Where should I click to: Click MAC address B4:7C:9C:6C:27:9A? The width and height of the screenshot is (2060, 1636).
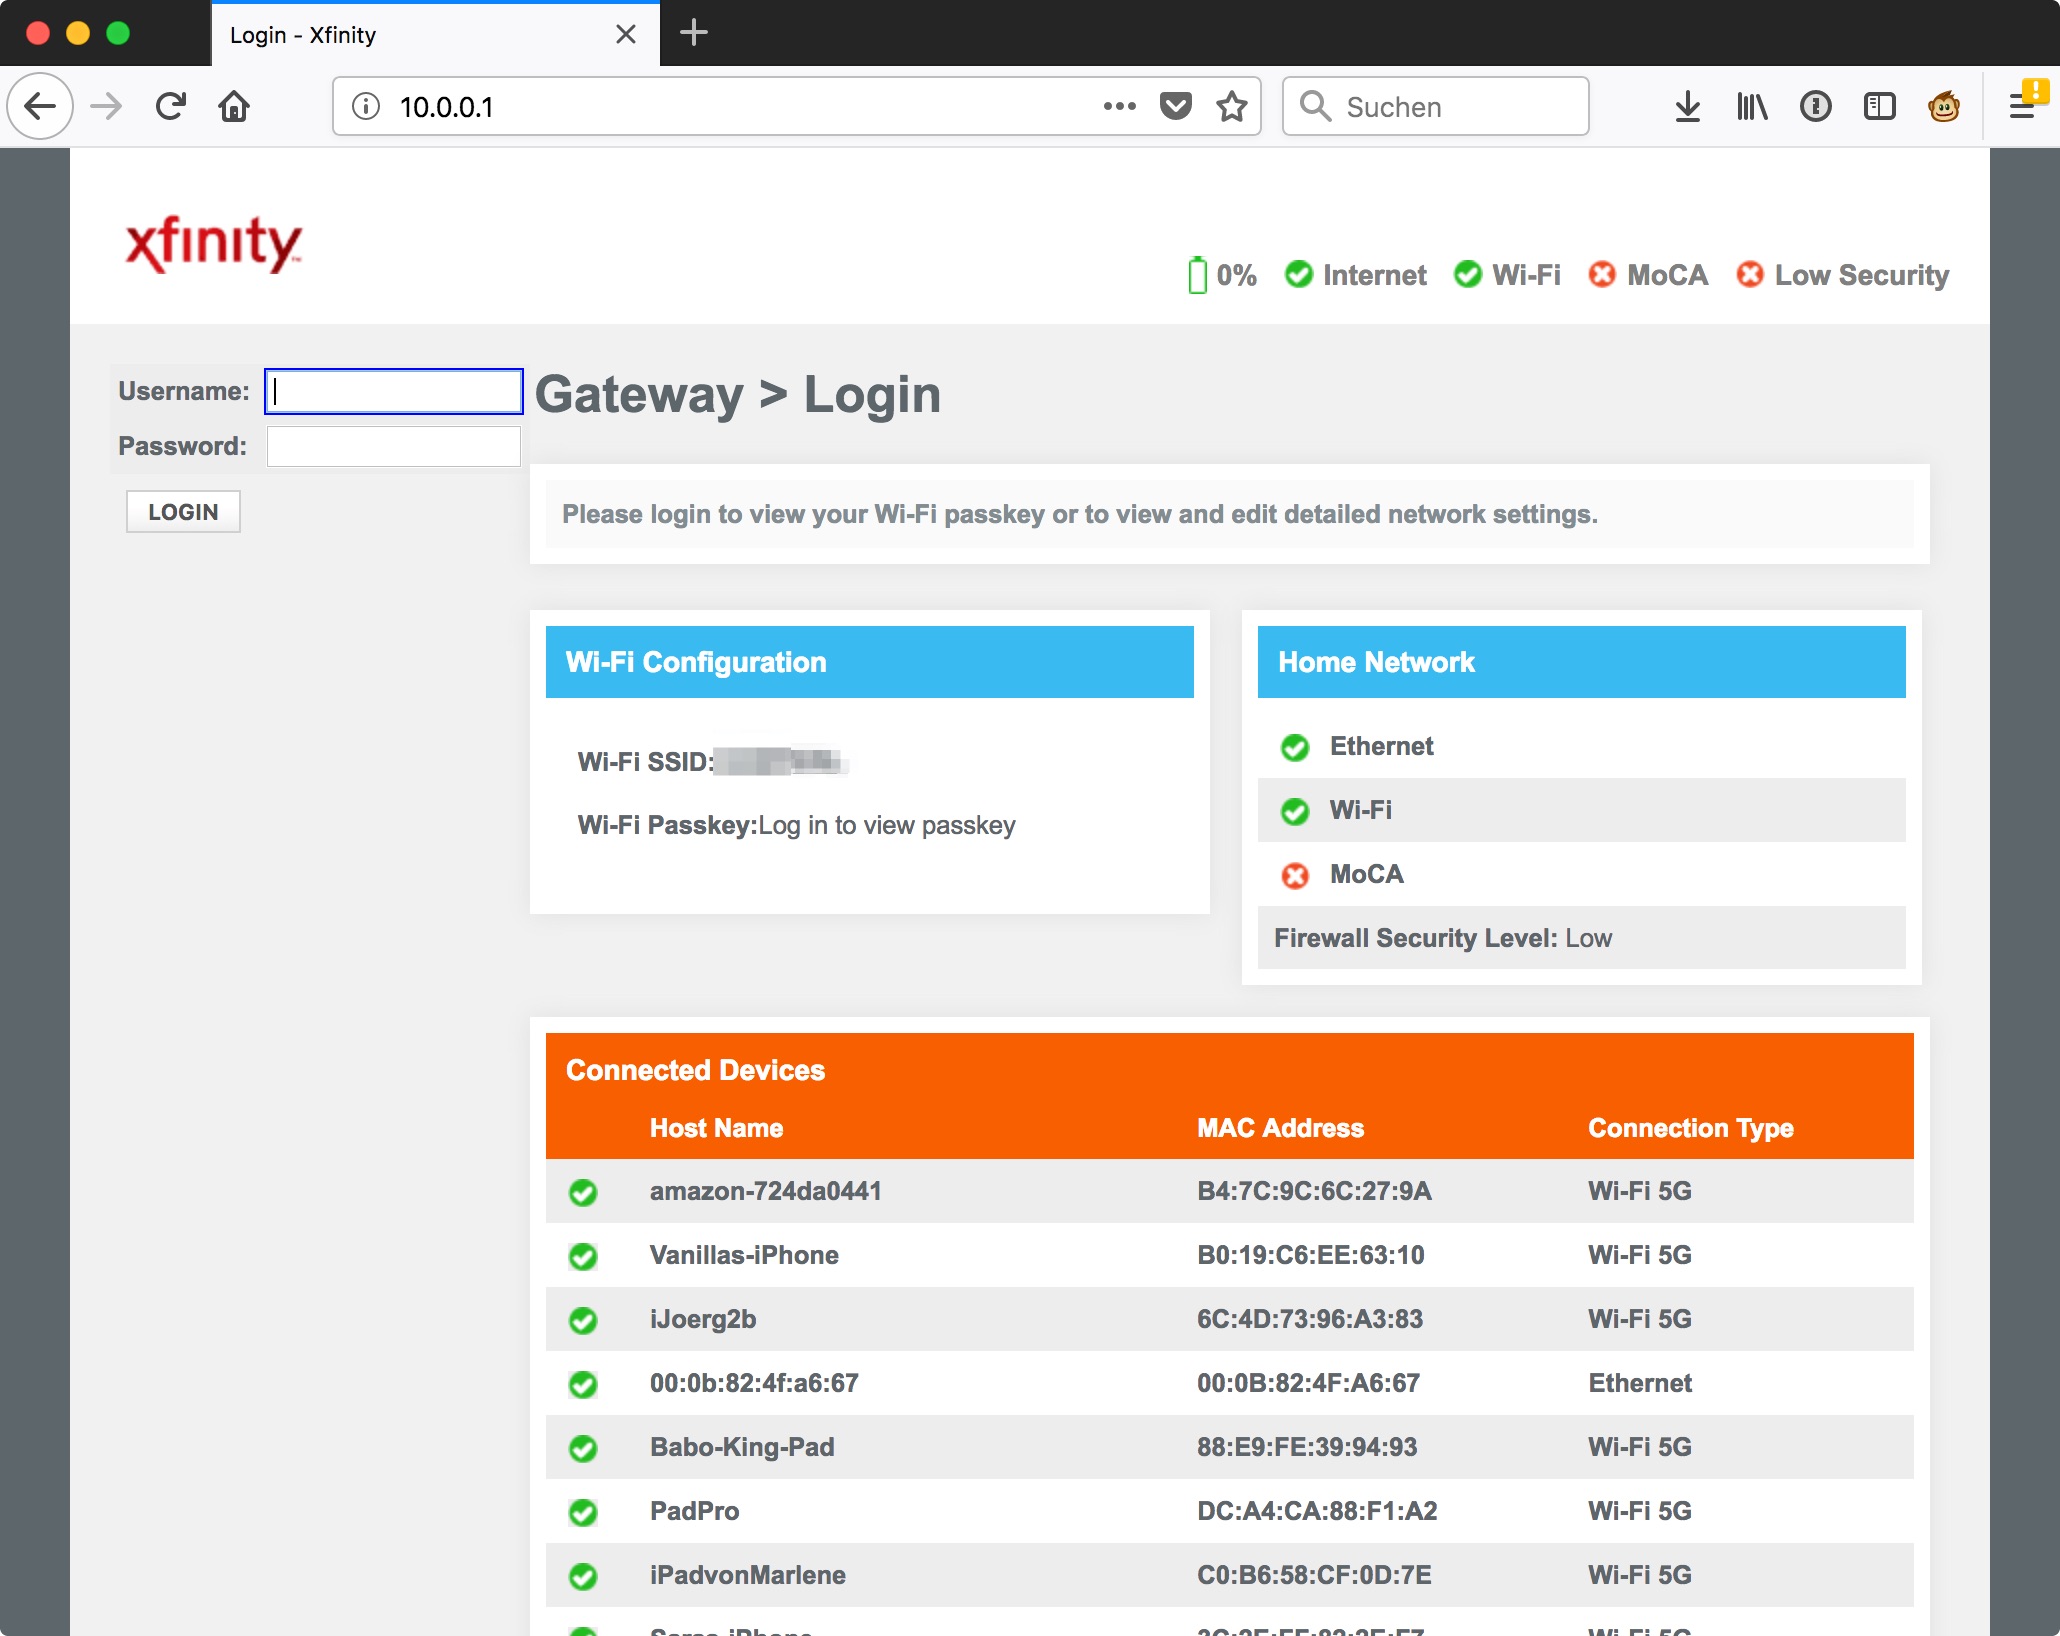[1314, 1191]
